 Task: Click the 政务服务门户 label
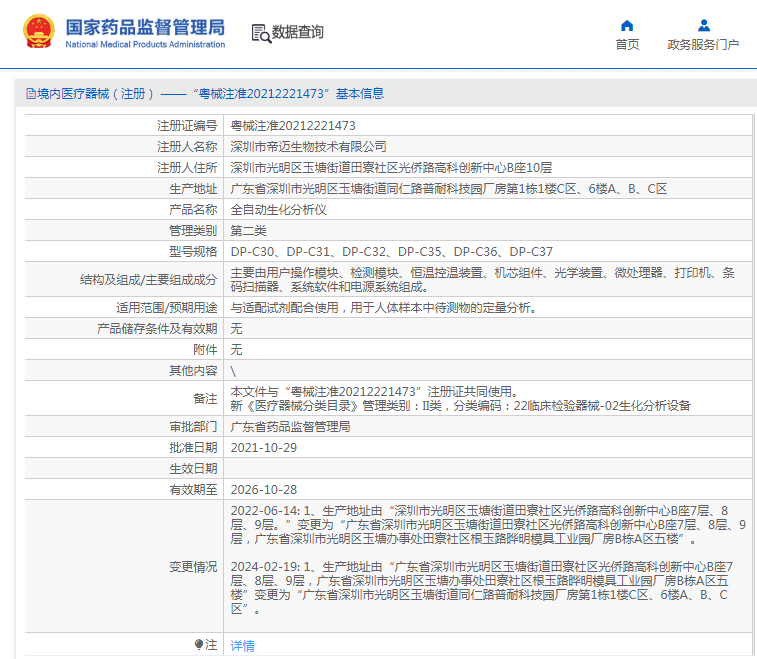coord(703,45)
